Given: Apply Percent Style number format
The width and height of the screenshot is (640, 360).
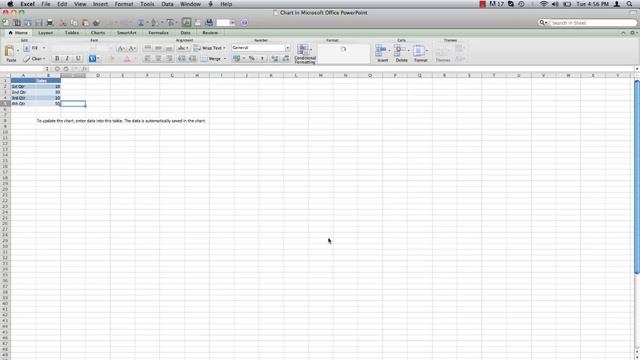Looking at the screenshot, I should tap(252, 59).
